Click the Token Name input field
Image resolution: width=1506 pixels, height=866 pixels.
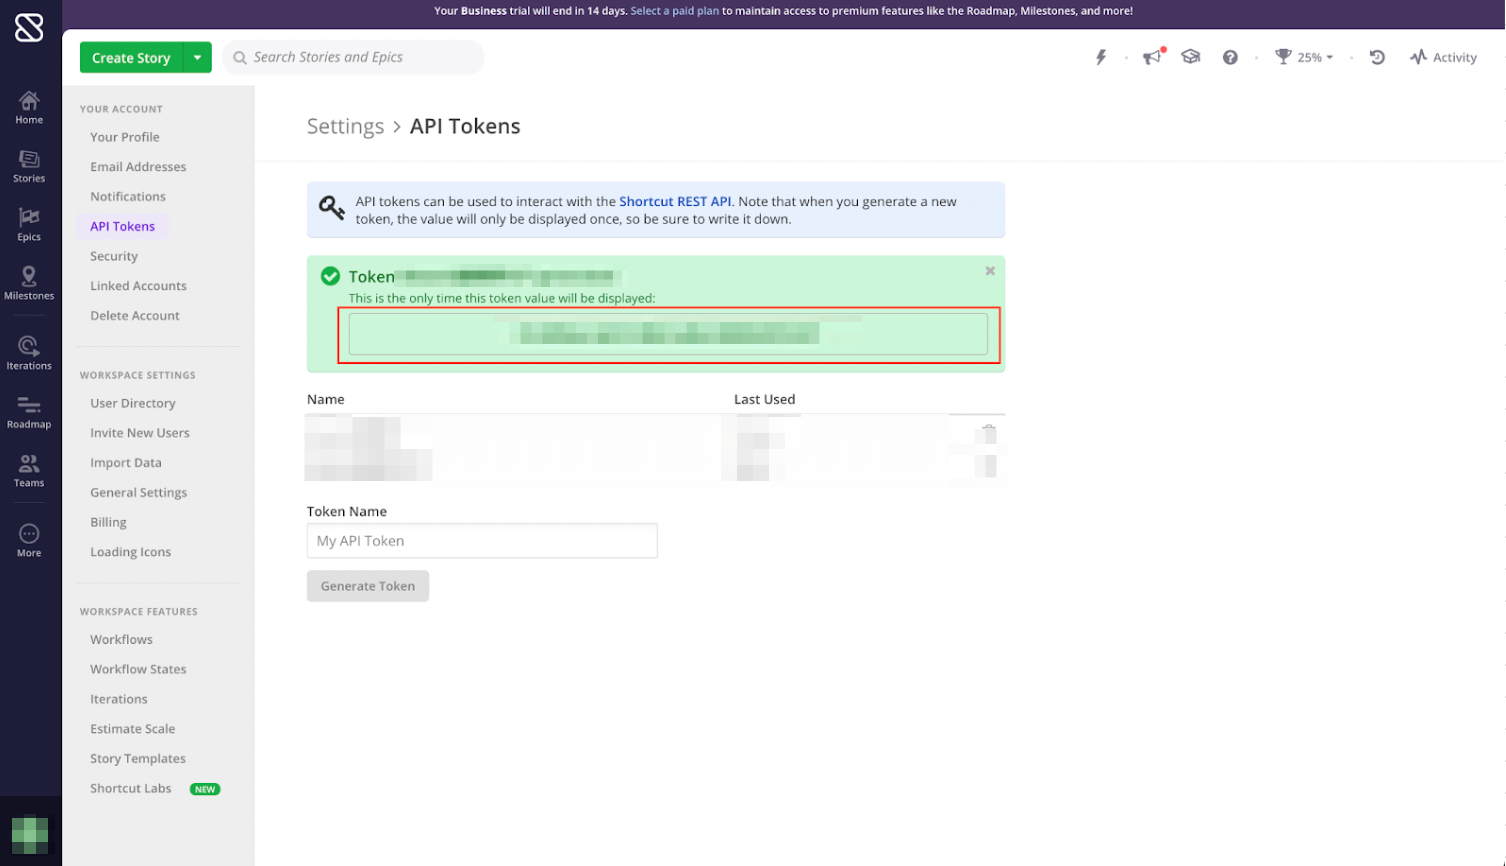(482, 541)
